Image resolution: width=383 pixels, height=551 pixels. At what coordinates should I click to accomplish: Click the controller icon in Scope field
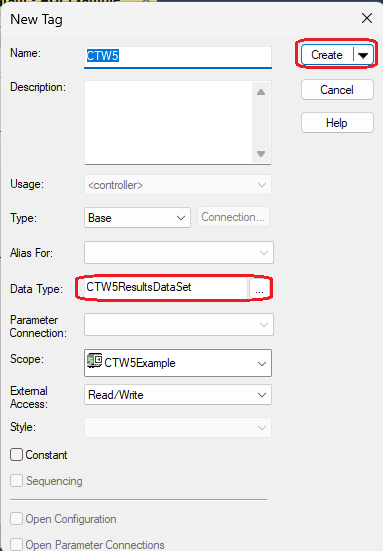pos(95,361)
